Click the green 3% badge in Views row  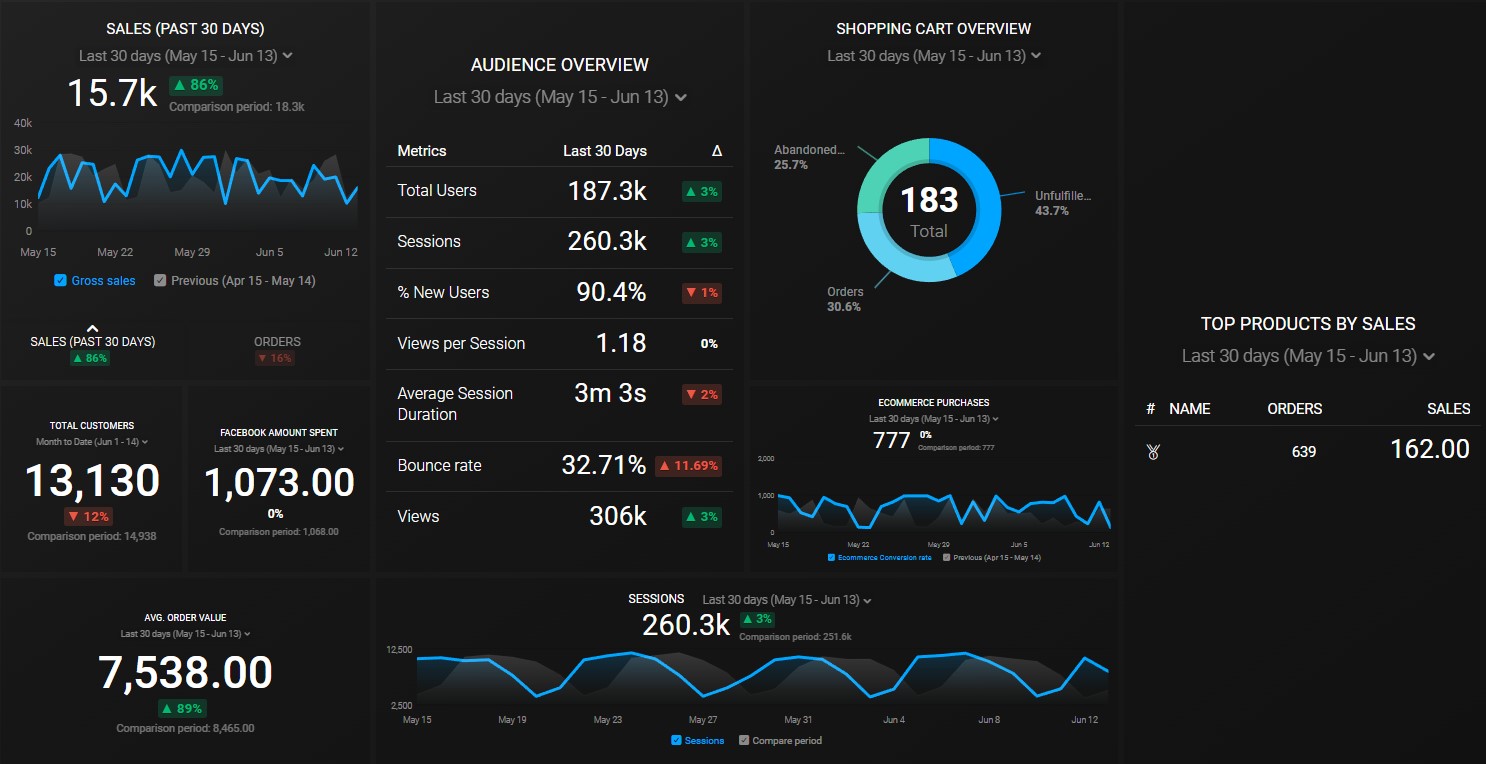702,516
